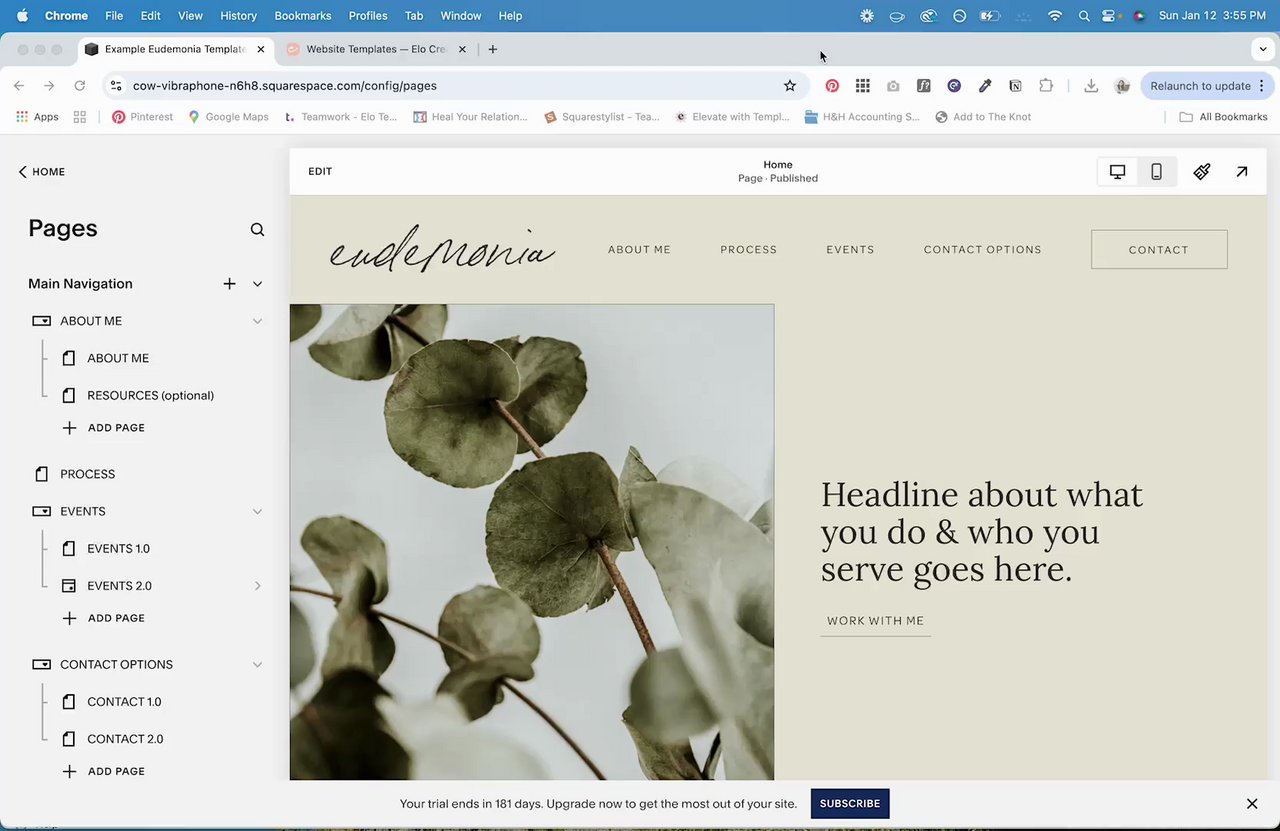
Task: Switch preview to desktop view
Action: click(x=1117, y=172)
